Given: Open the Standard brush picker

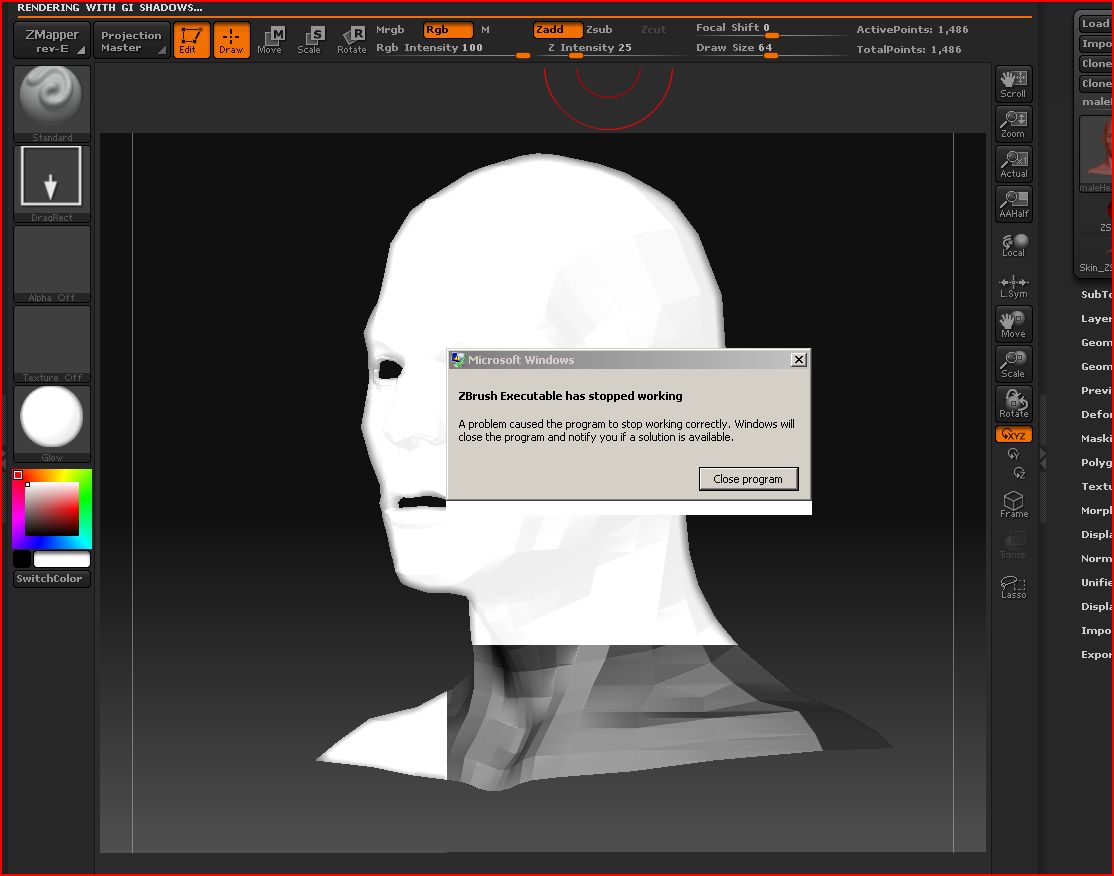Looking at the screenshot, I should [x=52, y=104].
